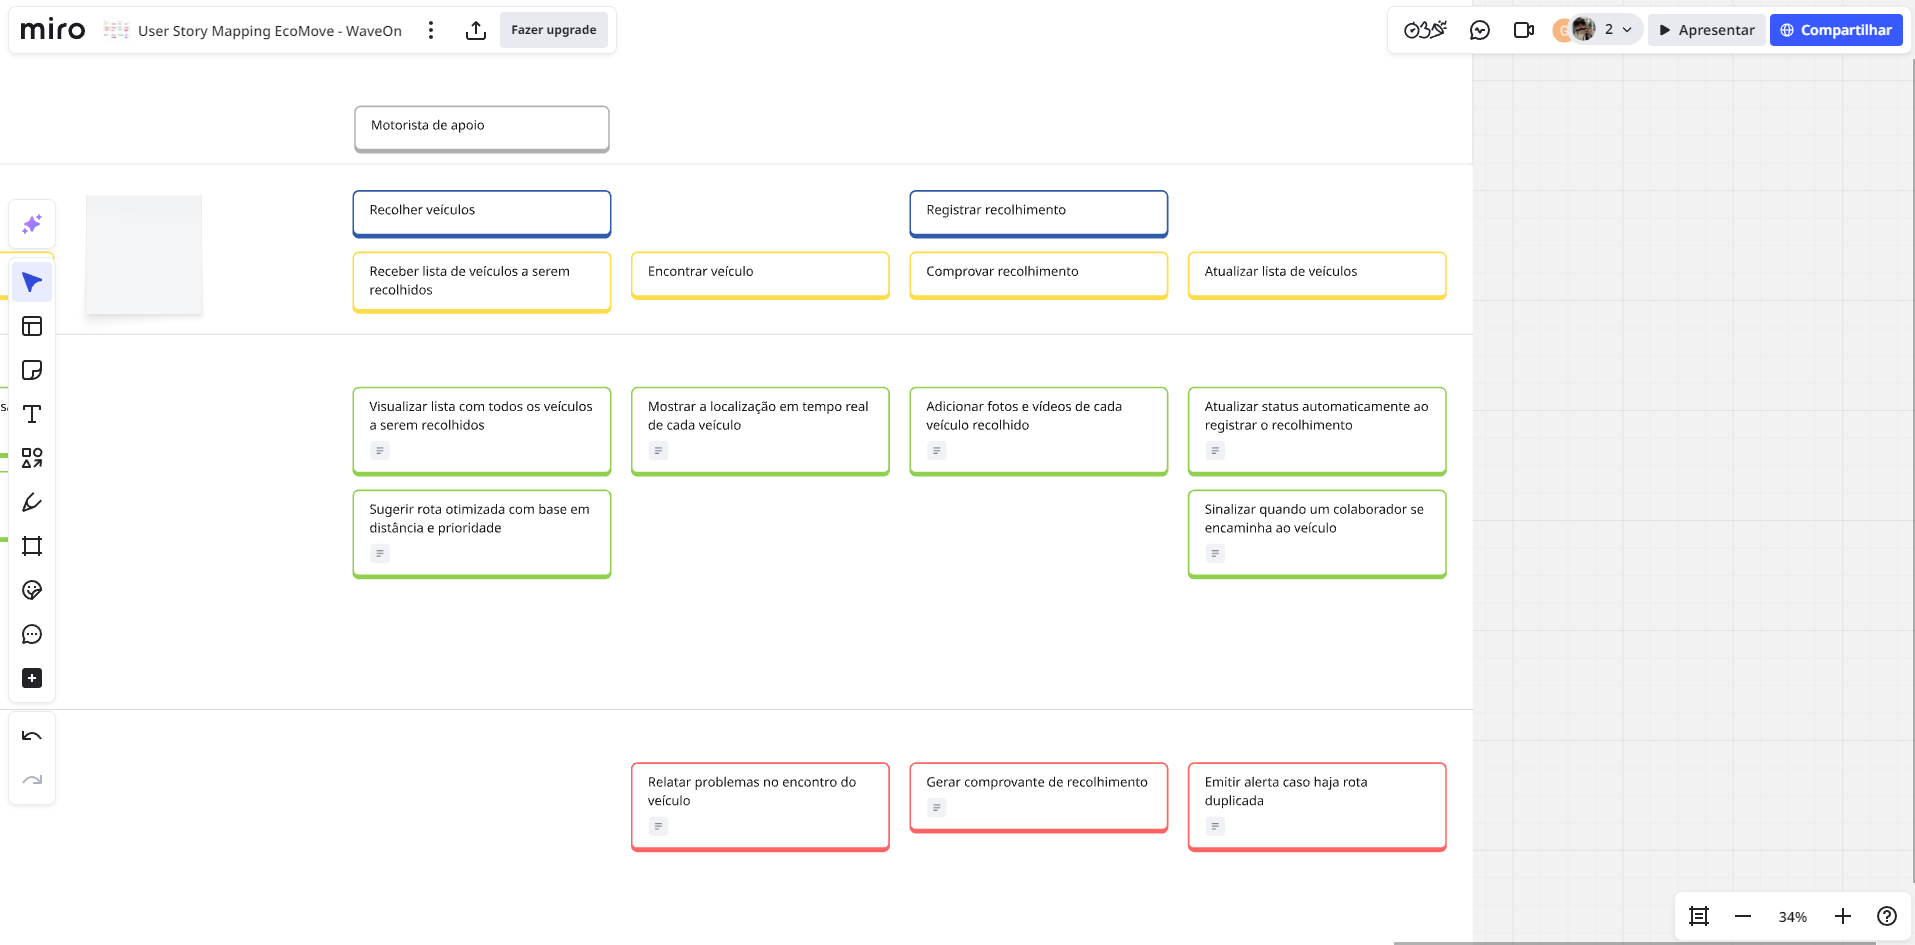Select the Text tool
Viewport: 1915px width, 945px height.
(32, 414)
